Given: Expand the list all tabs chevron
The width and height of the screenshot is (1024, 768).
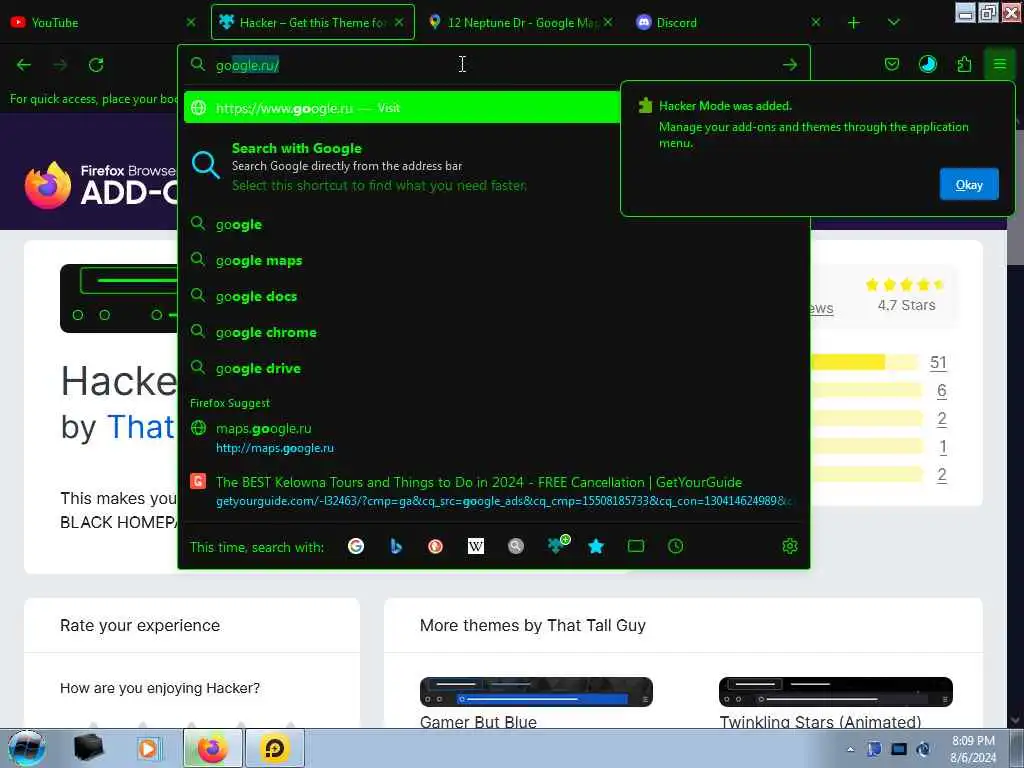Looking at the screenshot, I should 893,23.
